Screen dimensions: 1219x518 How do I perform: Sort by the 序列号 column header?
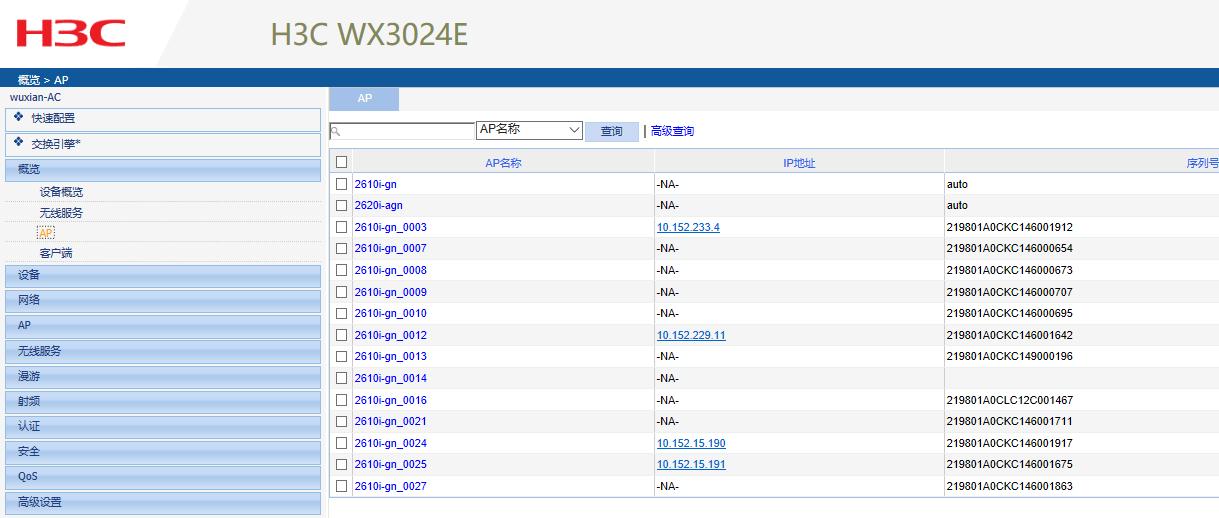point(1202,163)
